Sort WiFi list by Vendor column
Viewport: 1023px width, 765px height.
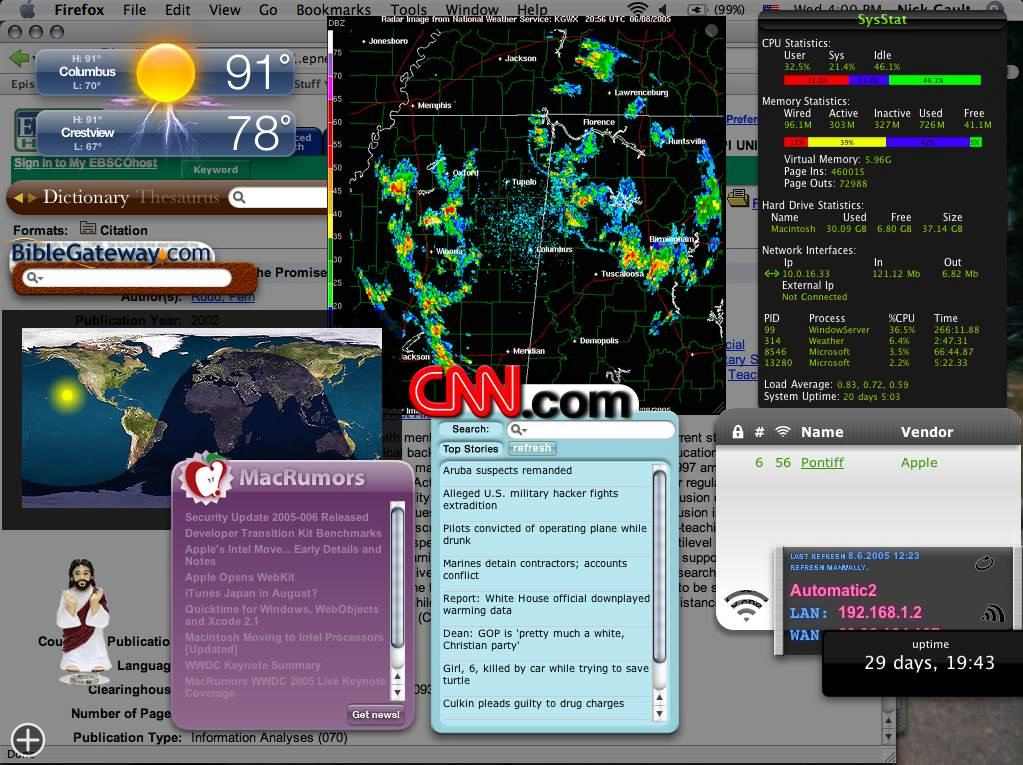click(x=926, y=432)
